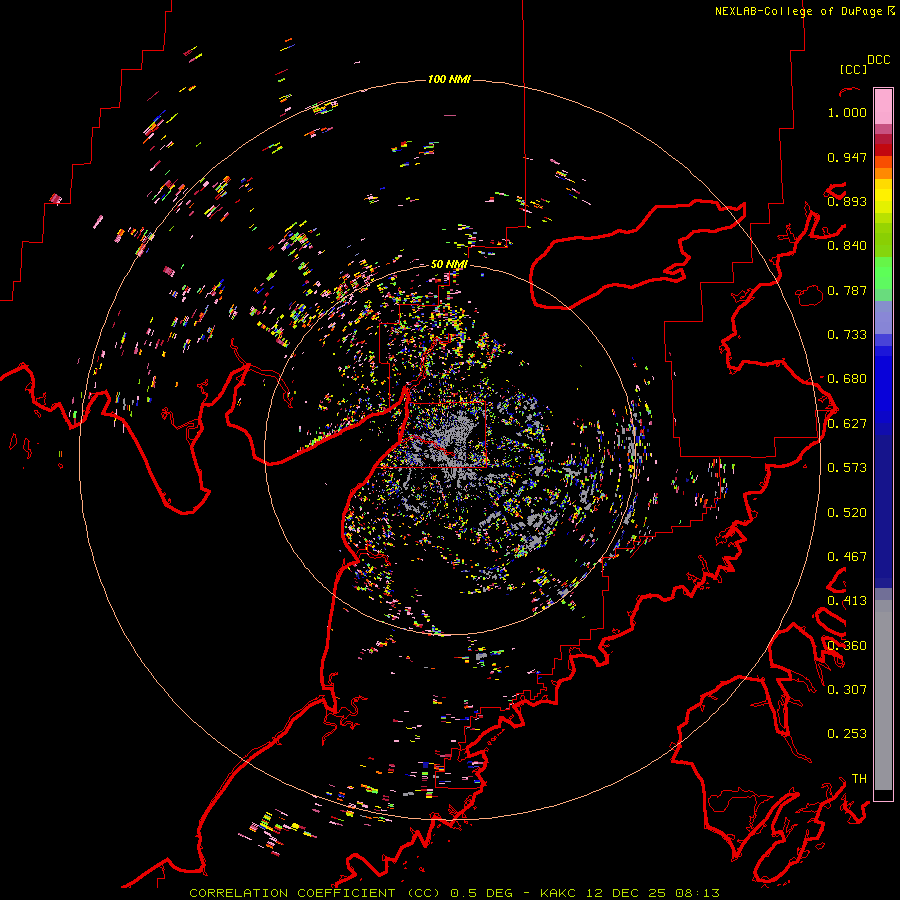This screenshot has height=900, width=900.
Task: Click the NEXLAB-College of DuPage credit text
Action: (x=800, y=11)
